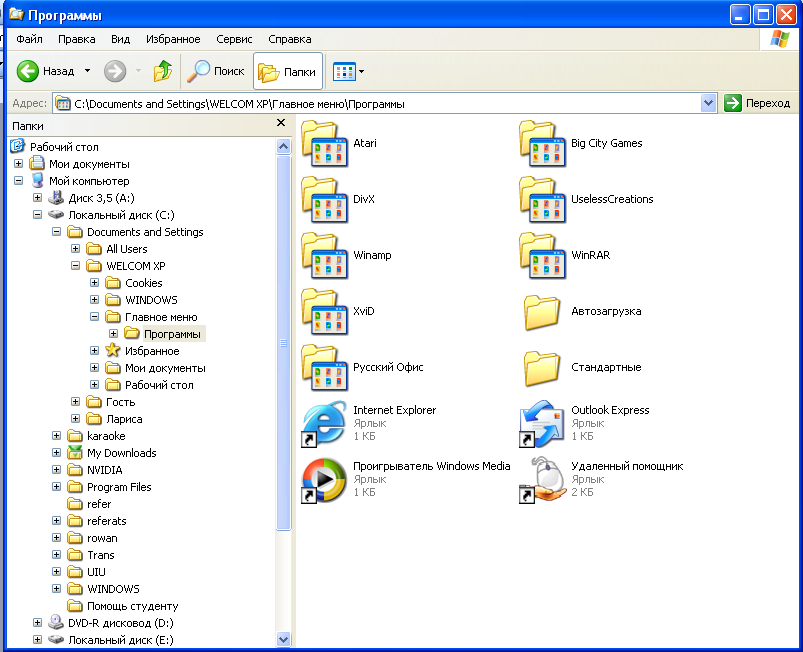The width and height of the screenshot is (803, 652).
Task: Open the Atari program folder icon
Action: coord(325,144)
